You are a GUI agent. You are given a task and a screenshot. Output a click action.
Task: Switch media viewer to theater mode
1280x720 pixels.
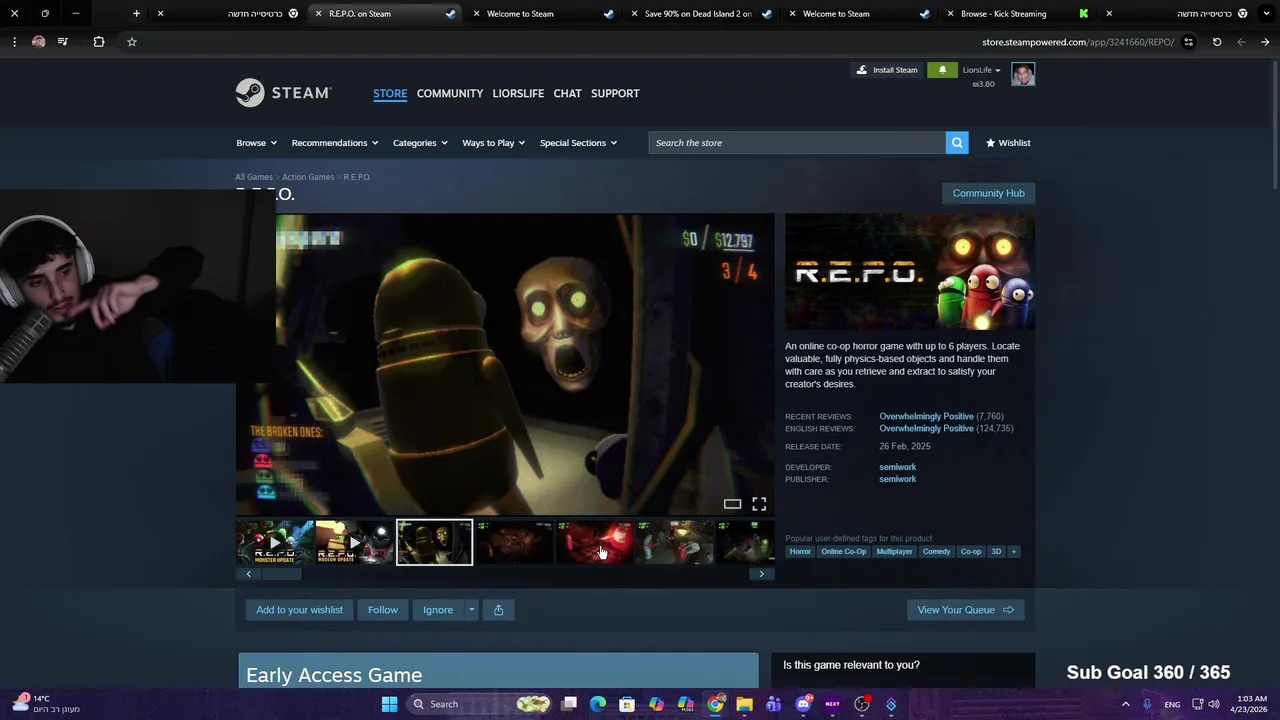(732, 504)
